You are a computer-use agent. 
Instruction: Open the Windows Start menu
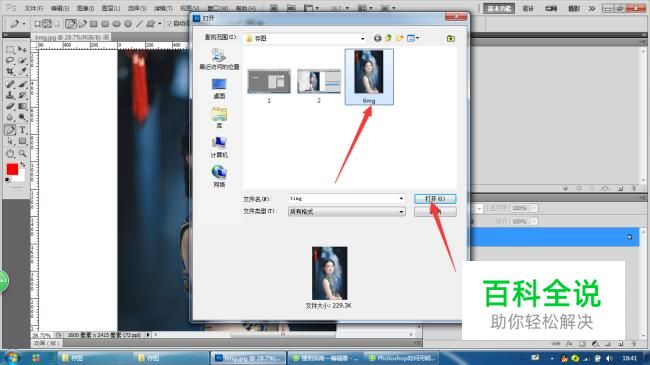point(12,358)
